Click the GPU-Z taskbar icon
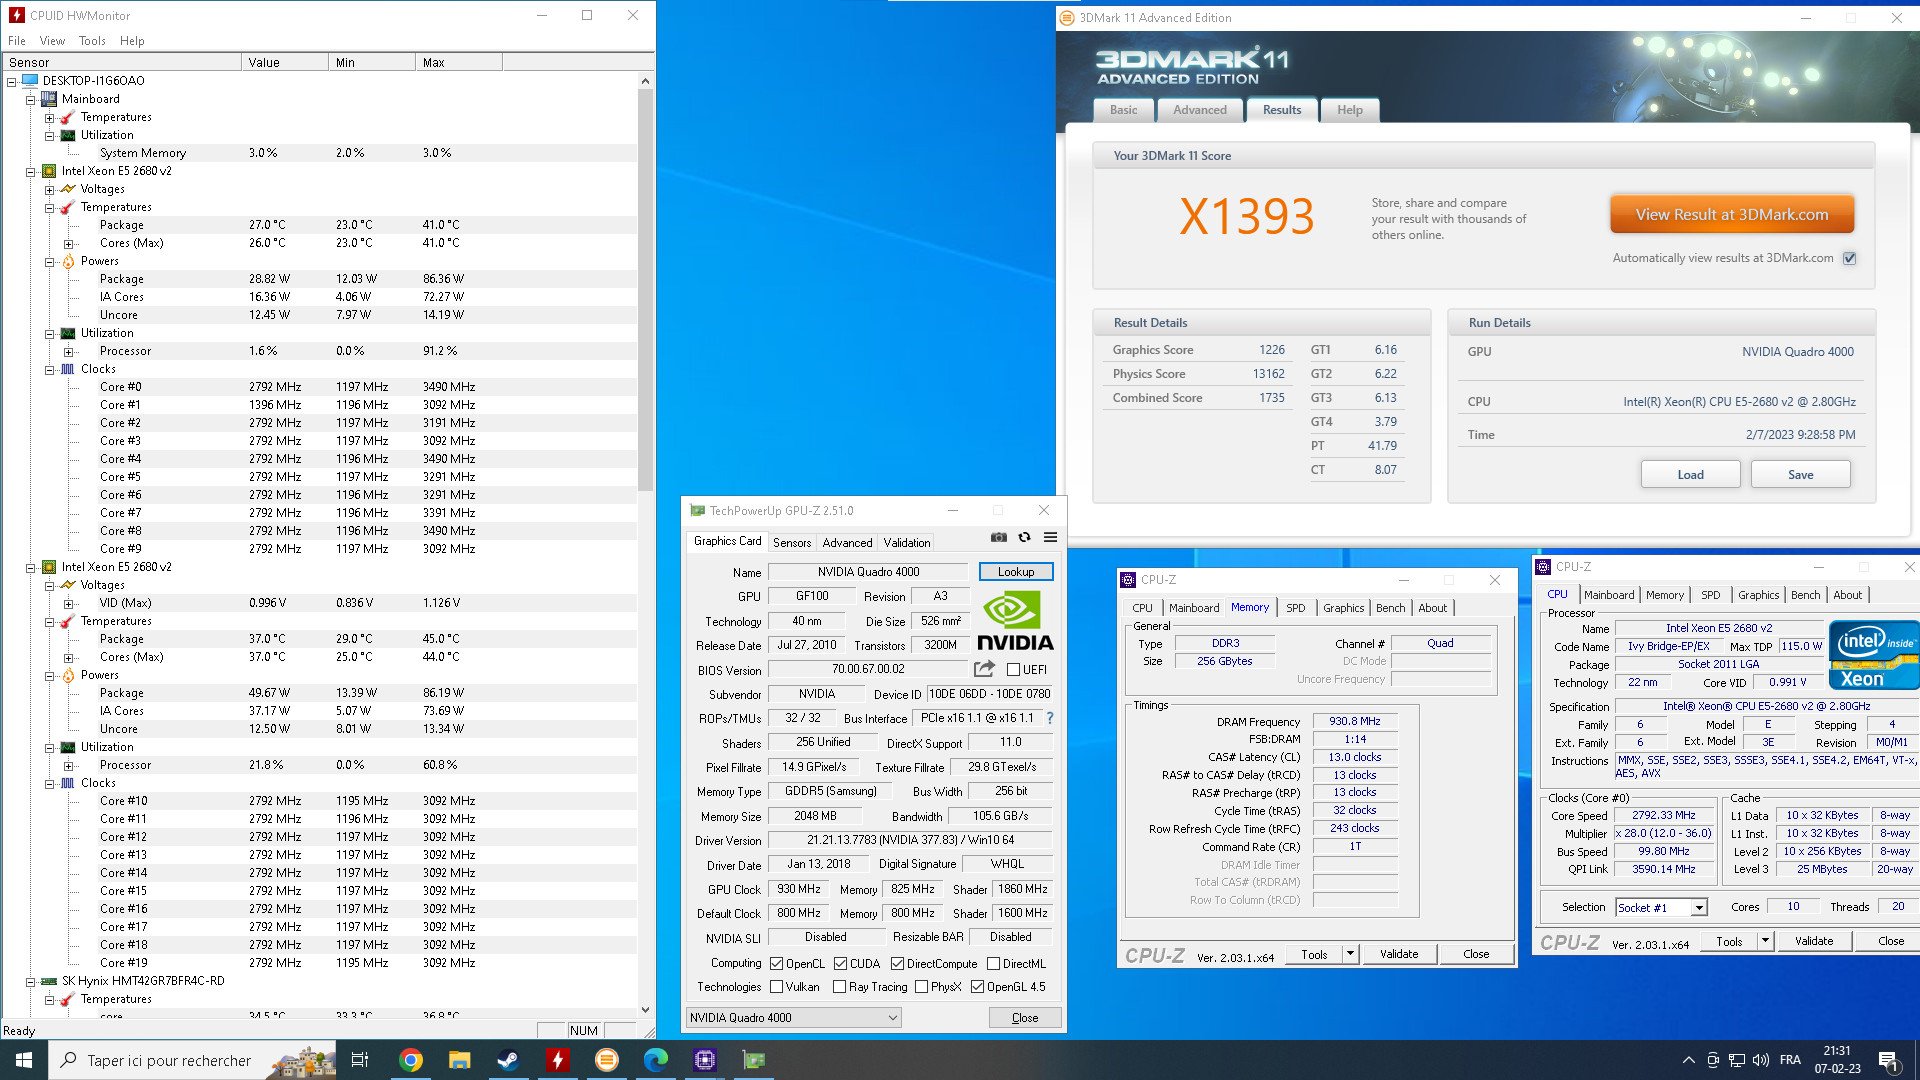Viewport: 1920px width, 1080px height. click(754, 1060)
